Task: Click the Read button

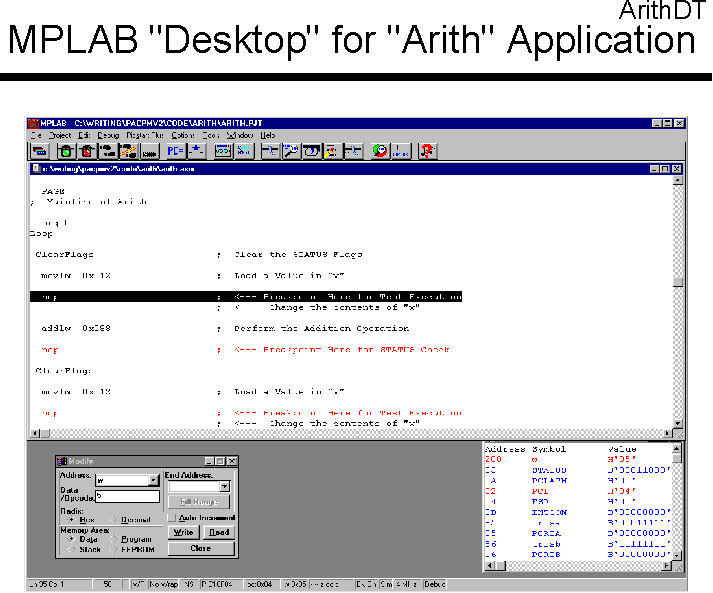Action: (219, 532)
